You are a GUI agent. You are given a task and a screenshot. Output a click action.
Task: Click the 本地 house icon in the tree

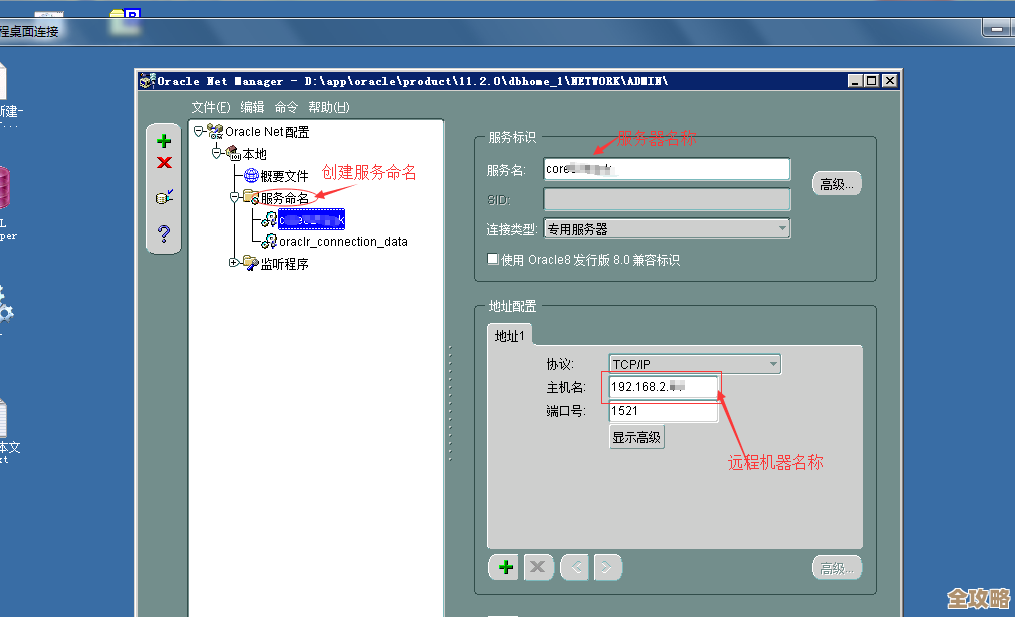(231, 153)
